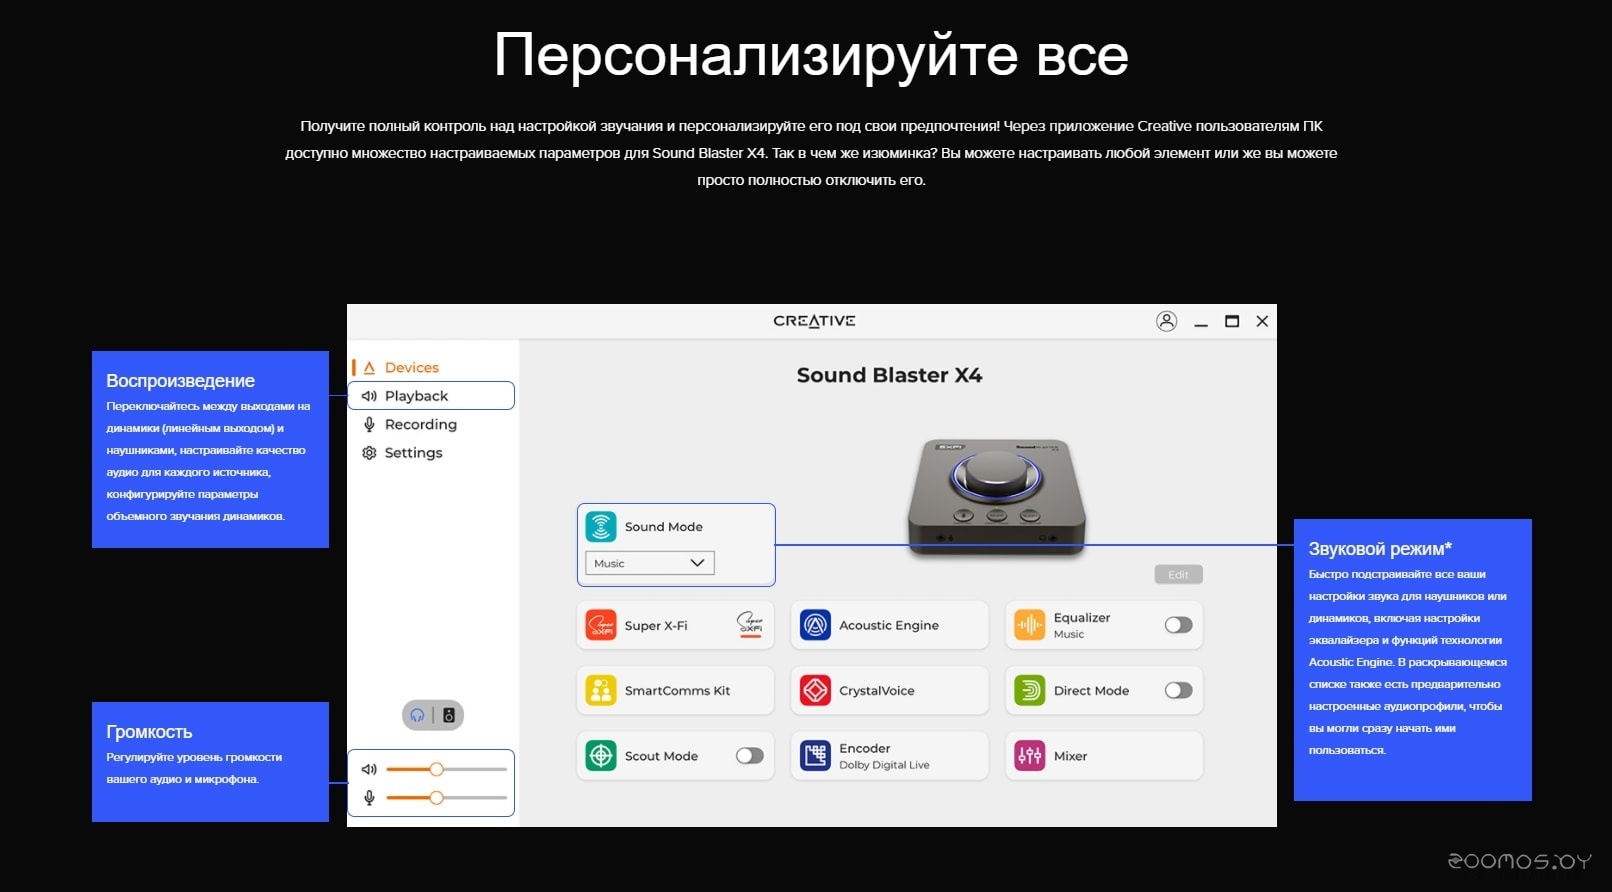Open the user account profile icon

click(1166, 321)
